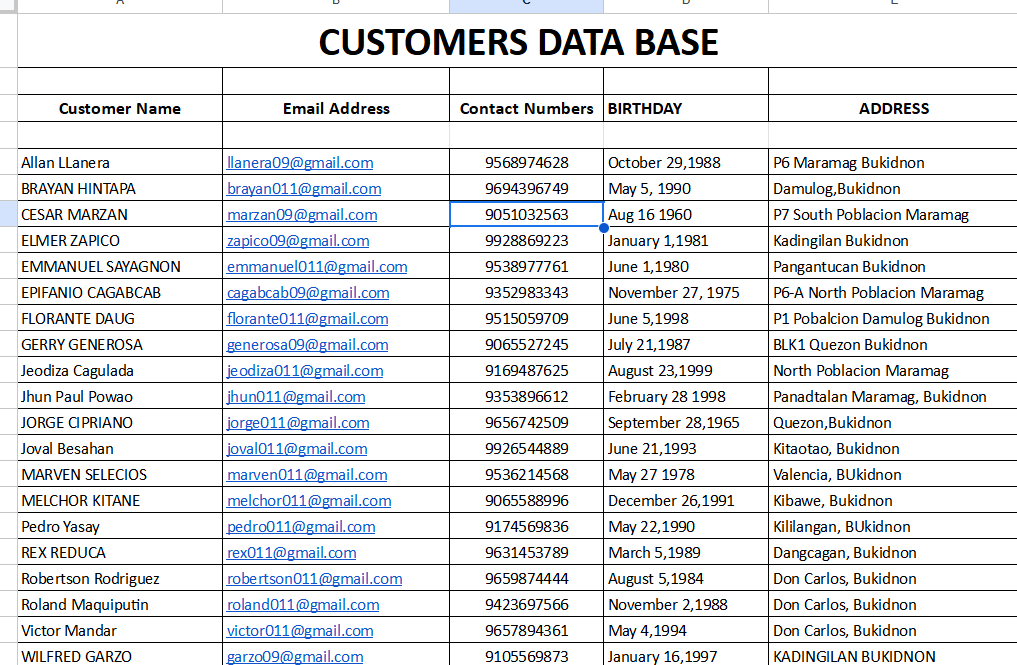This screenshot has height=665, width=1017.
Task: Select the MARVEN SELECIOS name cell
Action: click(120, 474)
